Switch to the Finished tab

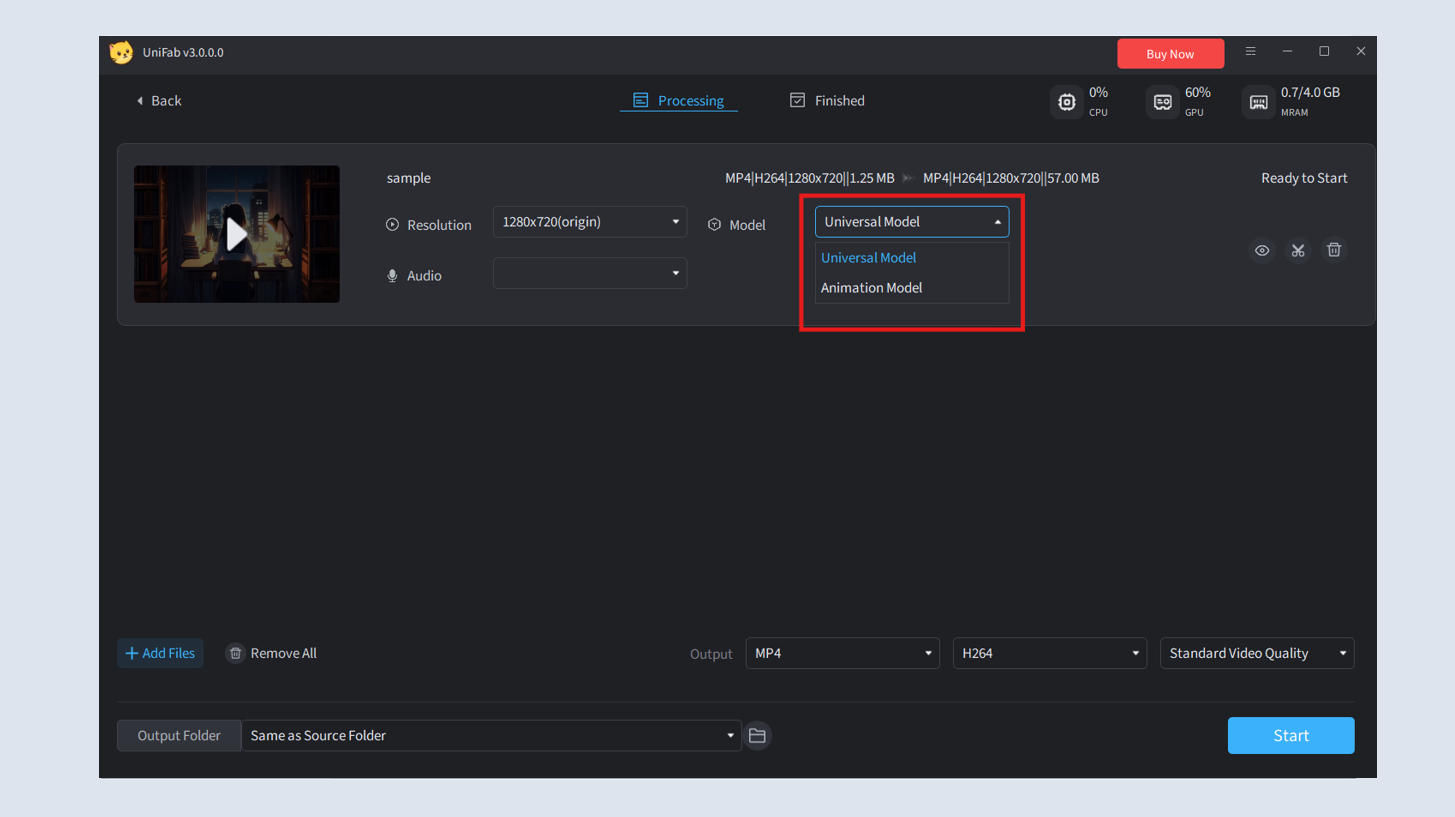point(827,100)
